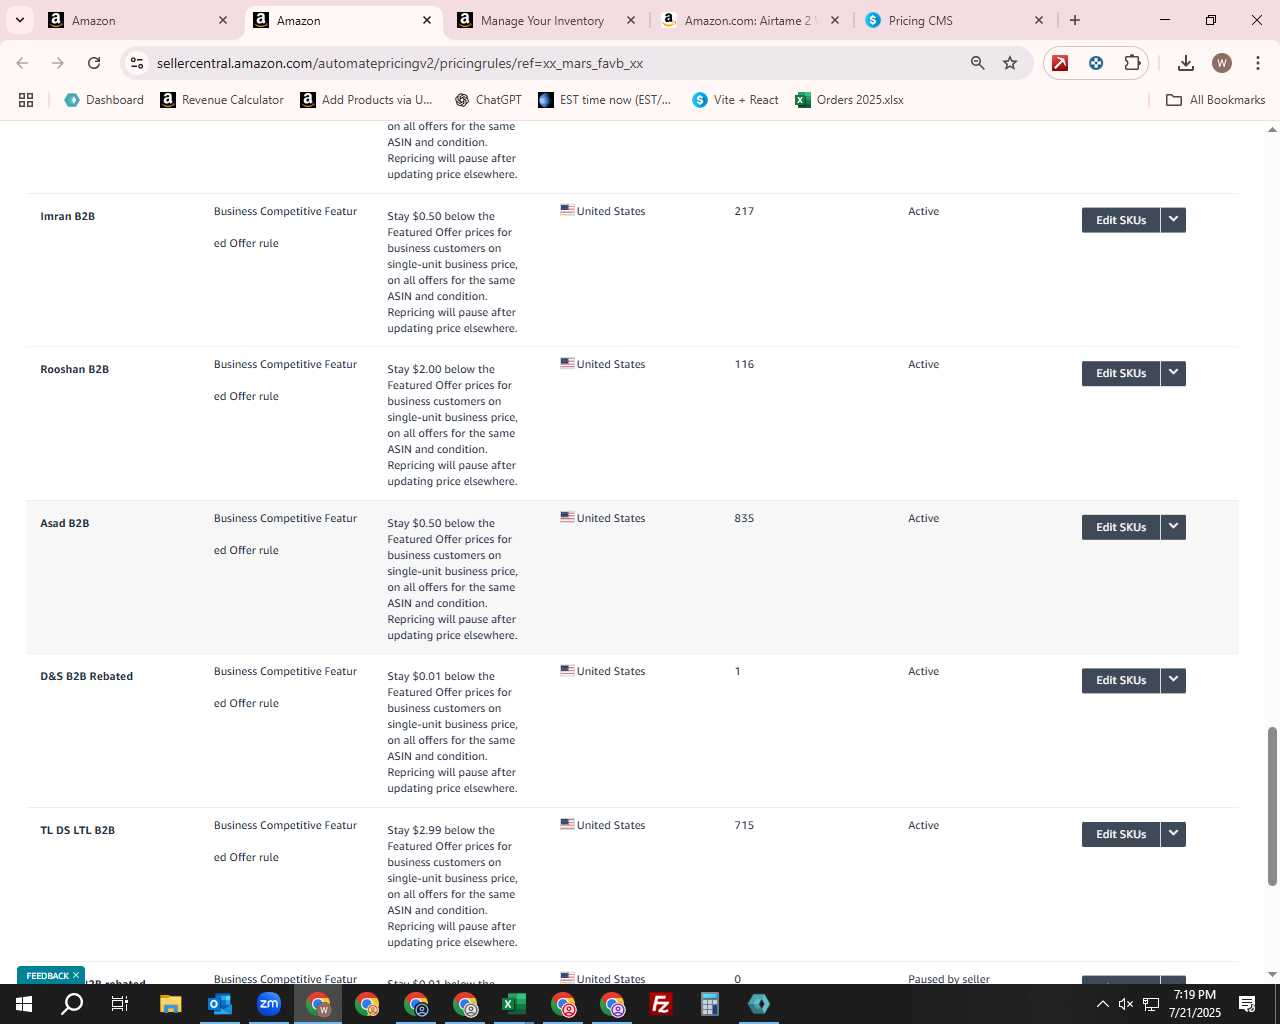Select the rule name Imran B2B
1280x1024 pixels.
point(67,216)
